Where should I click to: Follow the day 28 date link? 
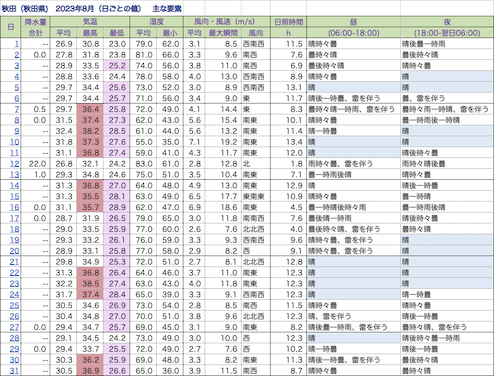(14, 338)
